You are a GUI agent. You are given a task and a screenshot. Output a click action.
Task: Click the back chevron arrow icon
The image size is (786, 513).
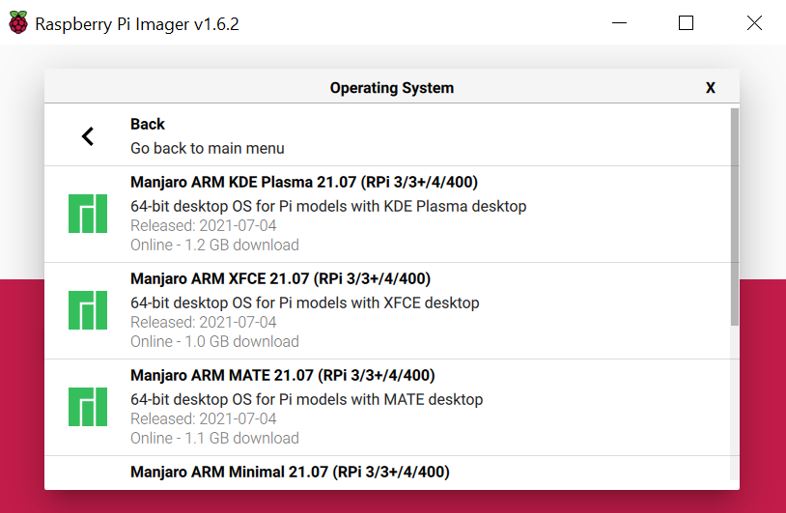click(88, 136)
